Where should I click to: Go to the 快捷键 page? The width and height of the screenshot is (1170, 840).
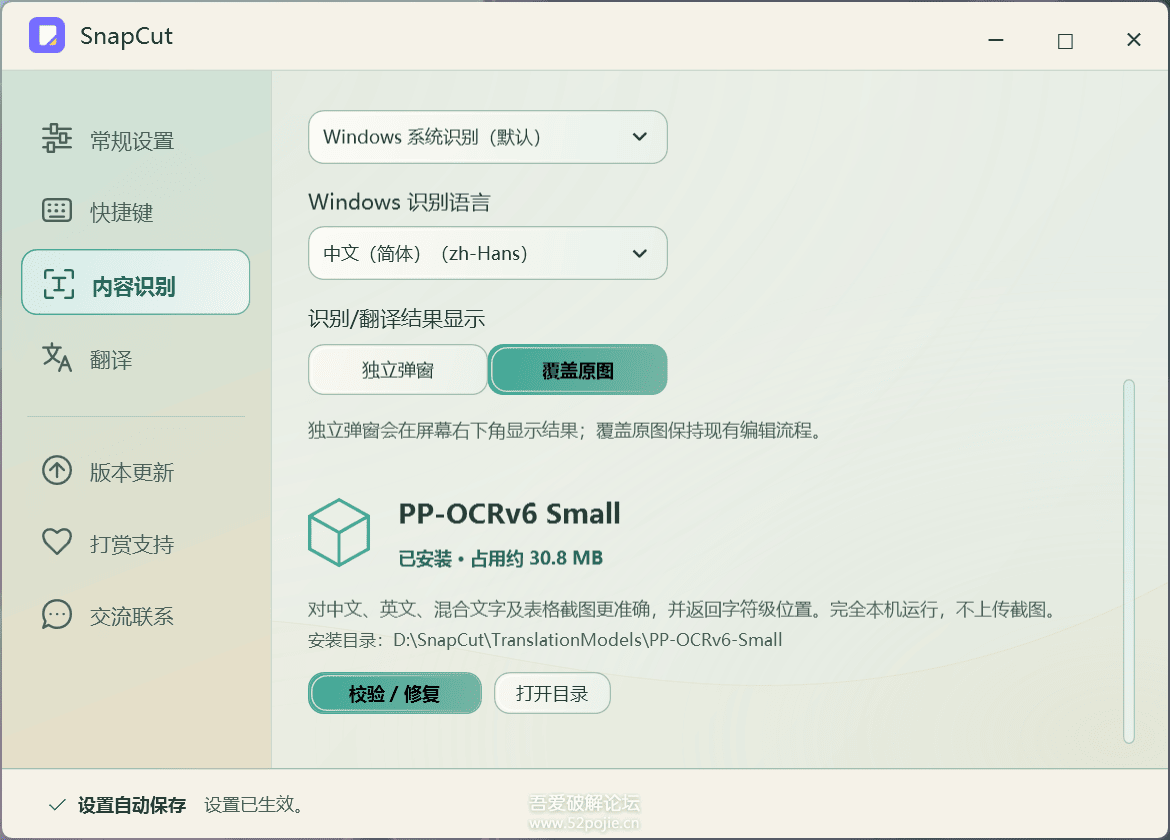[135, 212]
